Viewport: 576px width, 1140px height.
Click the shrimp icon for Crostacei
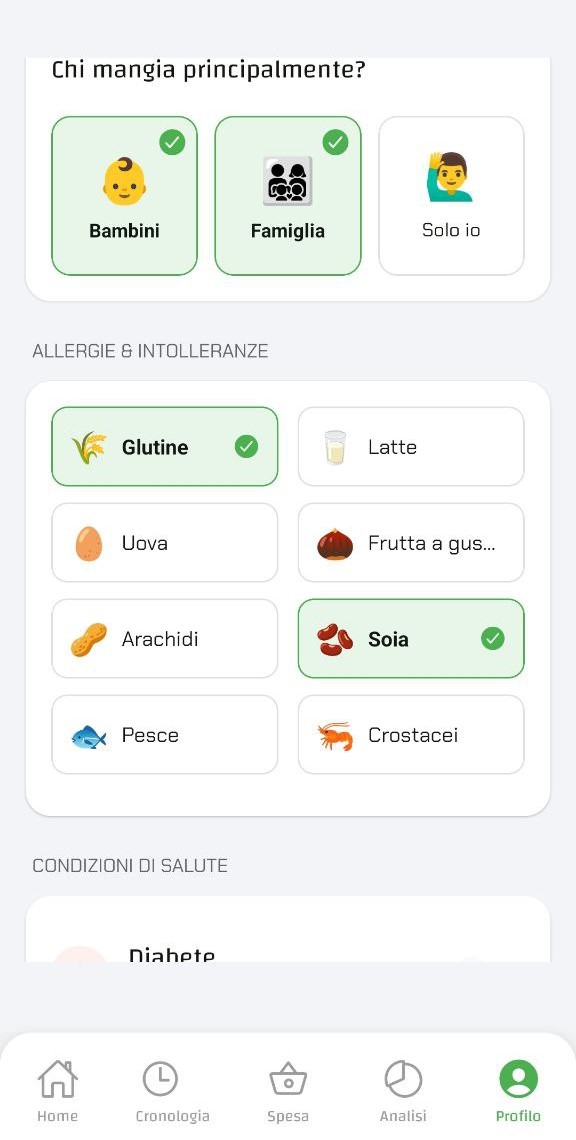click(x=334, y=734)
